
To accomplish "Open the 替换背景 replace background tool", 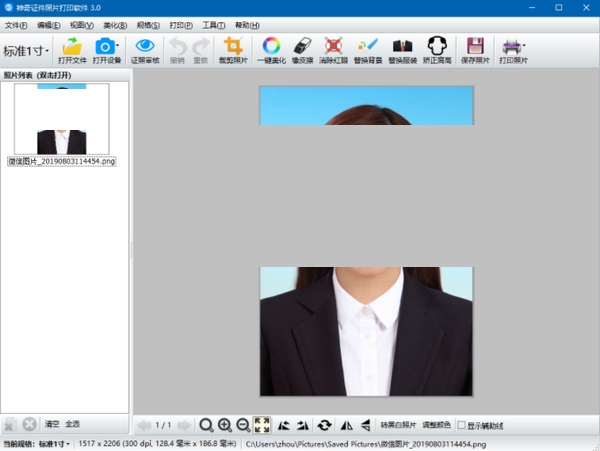I will (367, 47).
